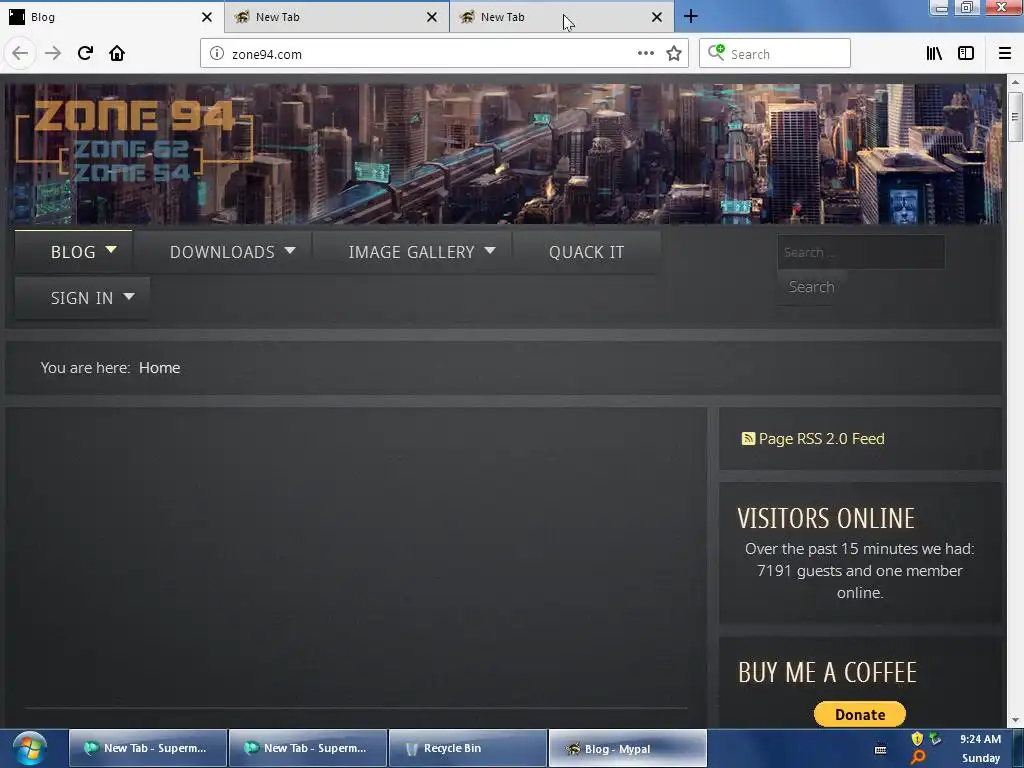Click the VISITORS ONLINE heading
Screen dimensions: 1024x768
[826, 519]
